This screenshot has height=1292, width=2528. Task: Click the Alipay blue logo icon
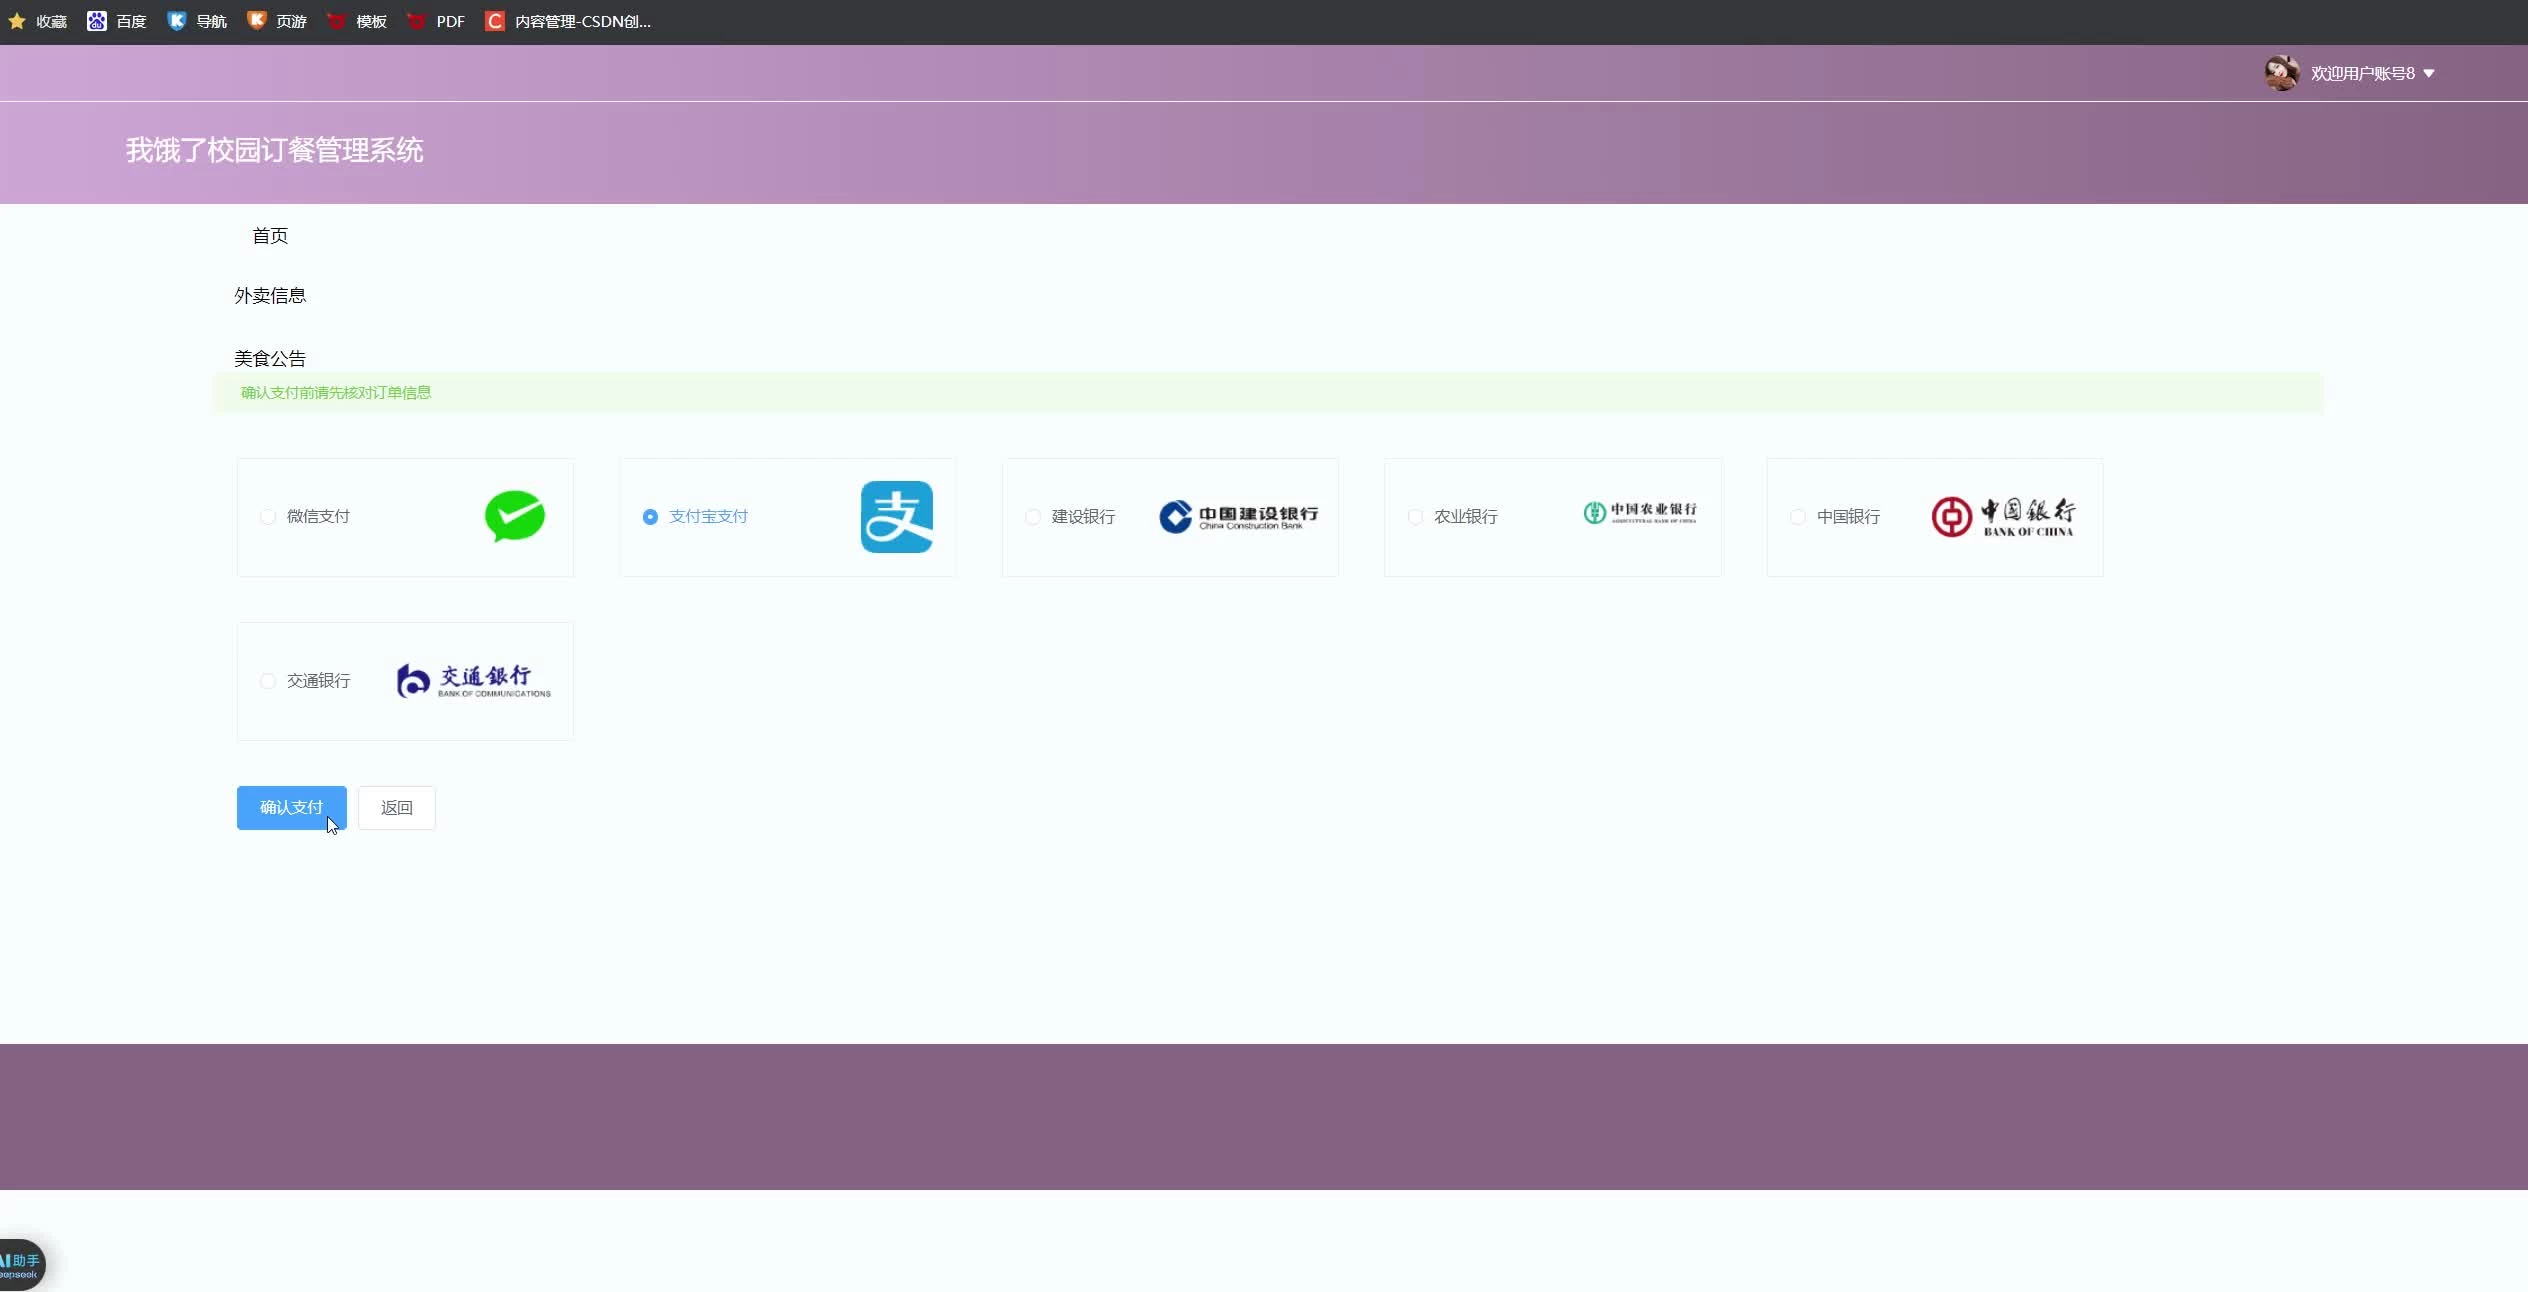tap(896, 517)
